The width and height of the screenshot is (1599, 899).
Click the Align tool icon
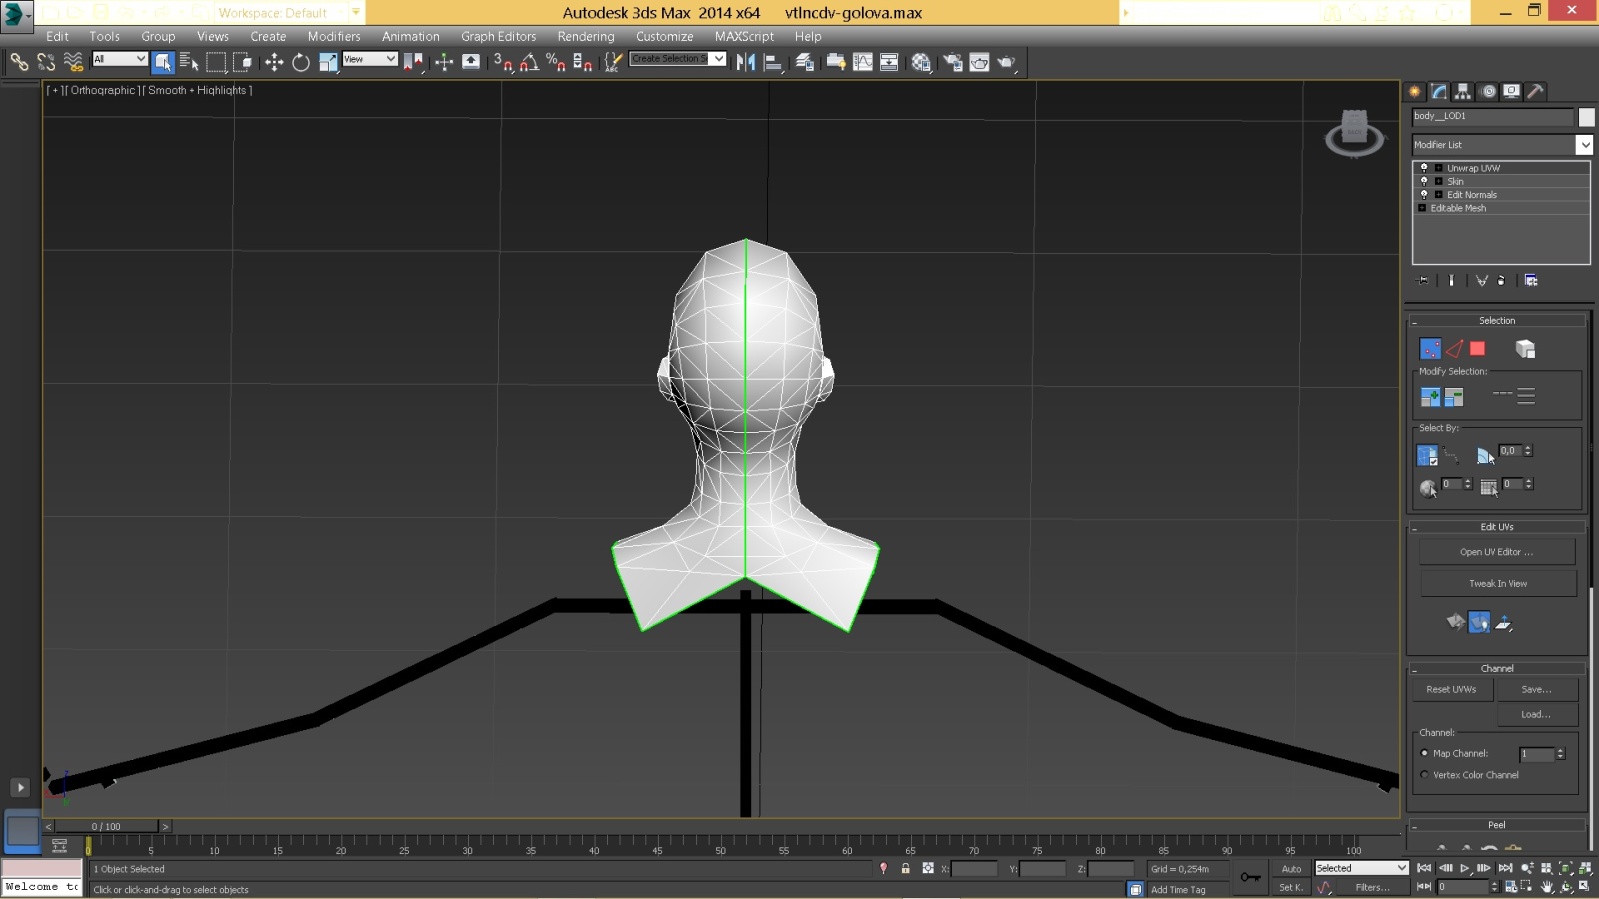[773, 62]
